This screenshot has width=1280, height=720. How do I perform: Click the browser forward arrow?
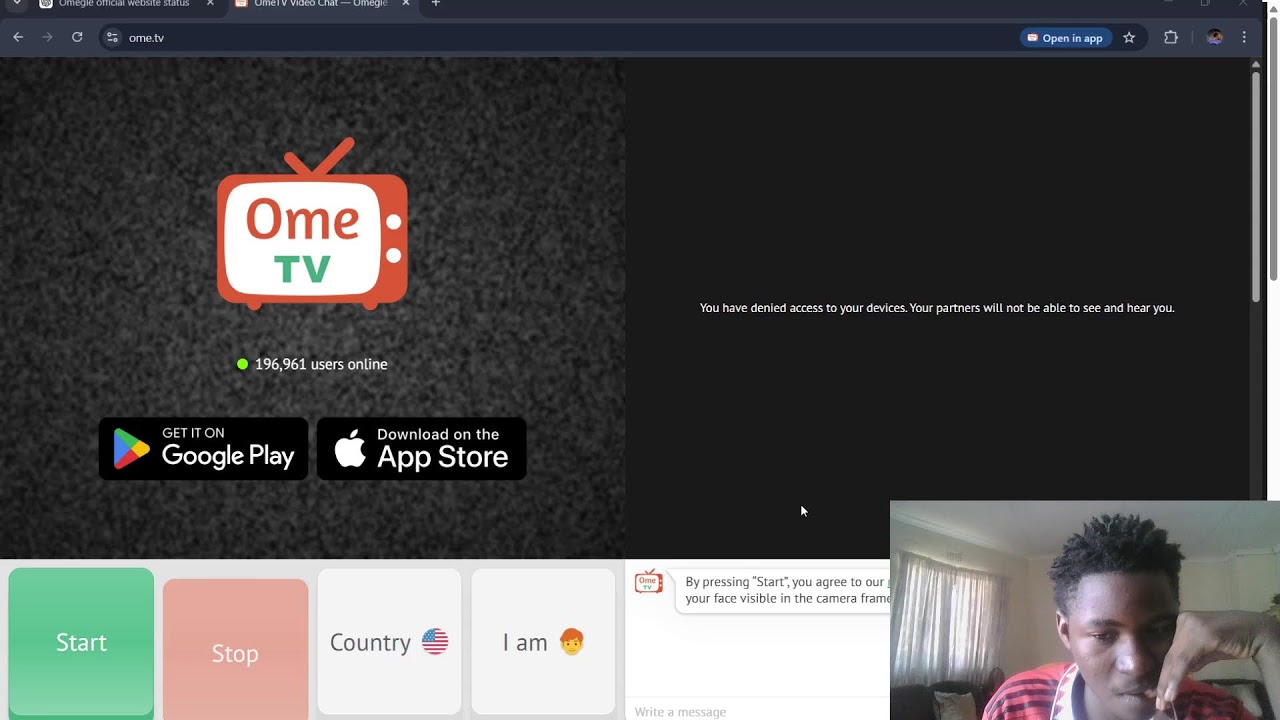(x=47, y=37)
